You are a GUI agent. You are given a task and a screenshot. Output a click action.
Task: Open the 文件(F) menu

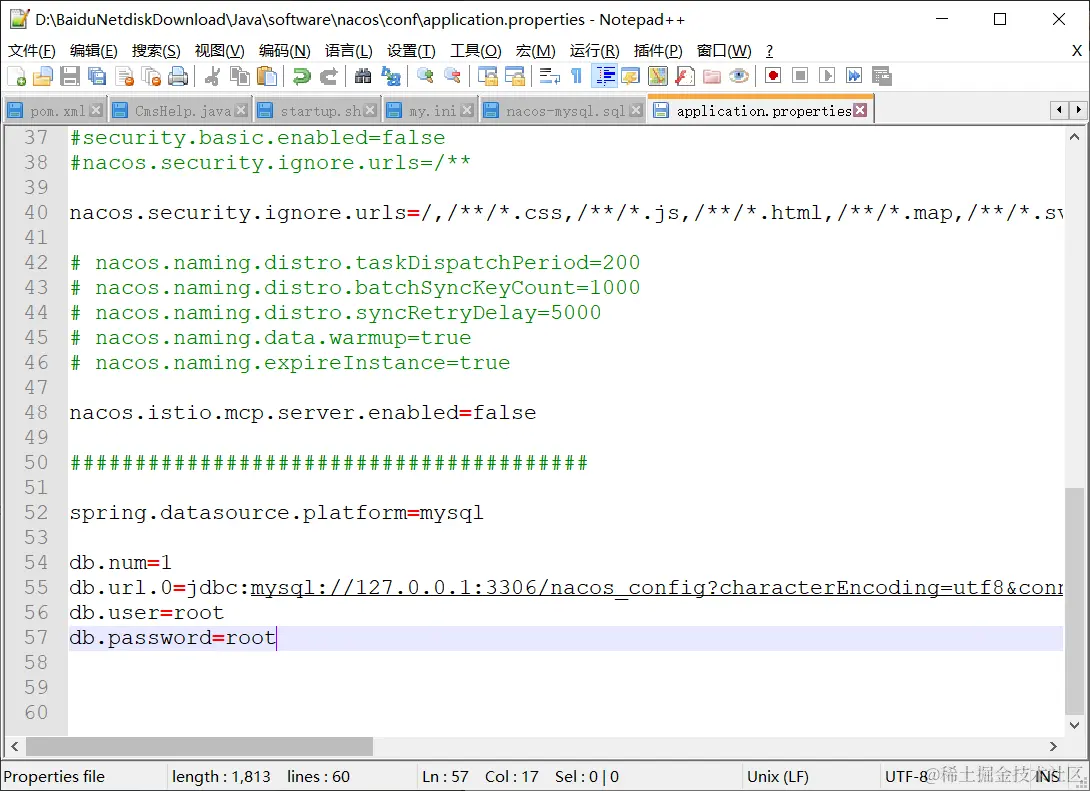pos(31,51)
